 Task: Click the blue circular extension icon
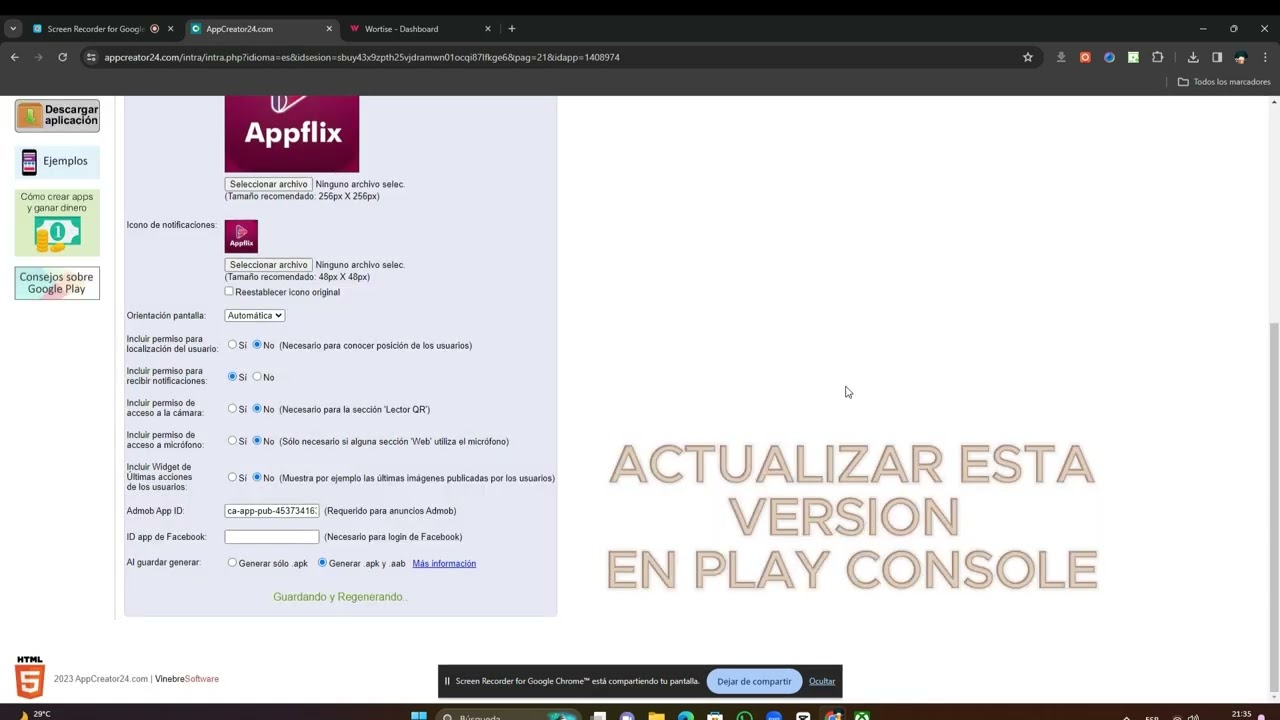click(x=1109, y=57)
